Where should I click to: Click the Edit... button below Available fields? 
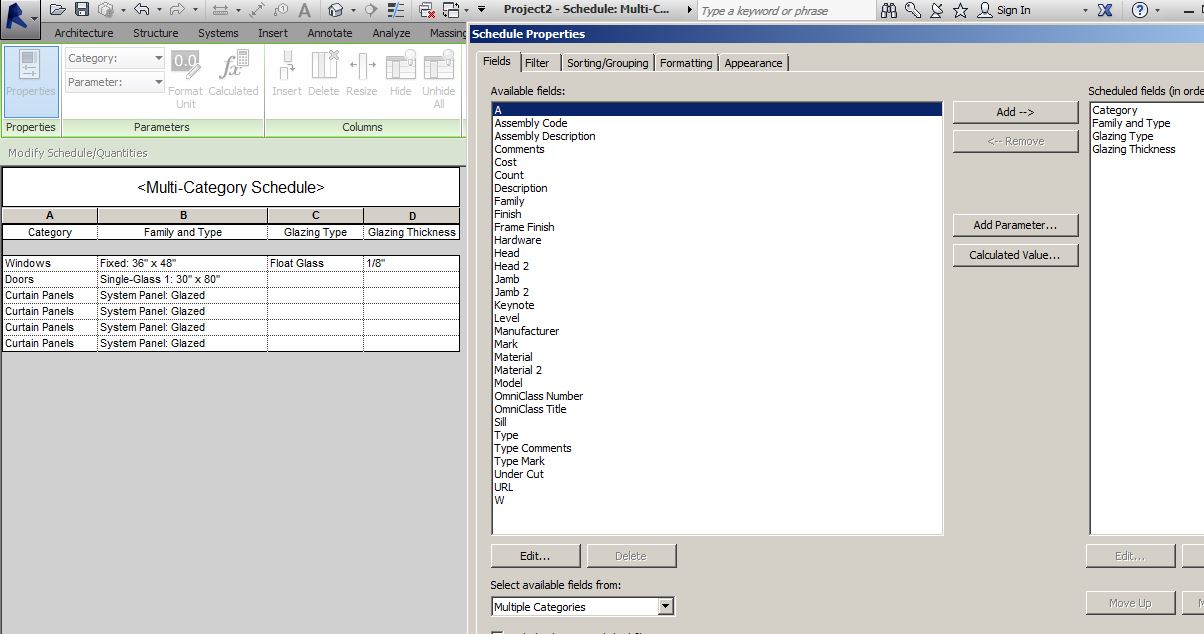[x=536, y=556]
